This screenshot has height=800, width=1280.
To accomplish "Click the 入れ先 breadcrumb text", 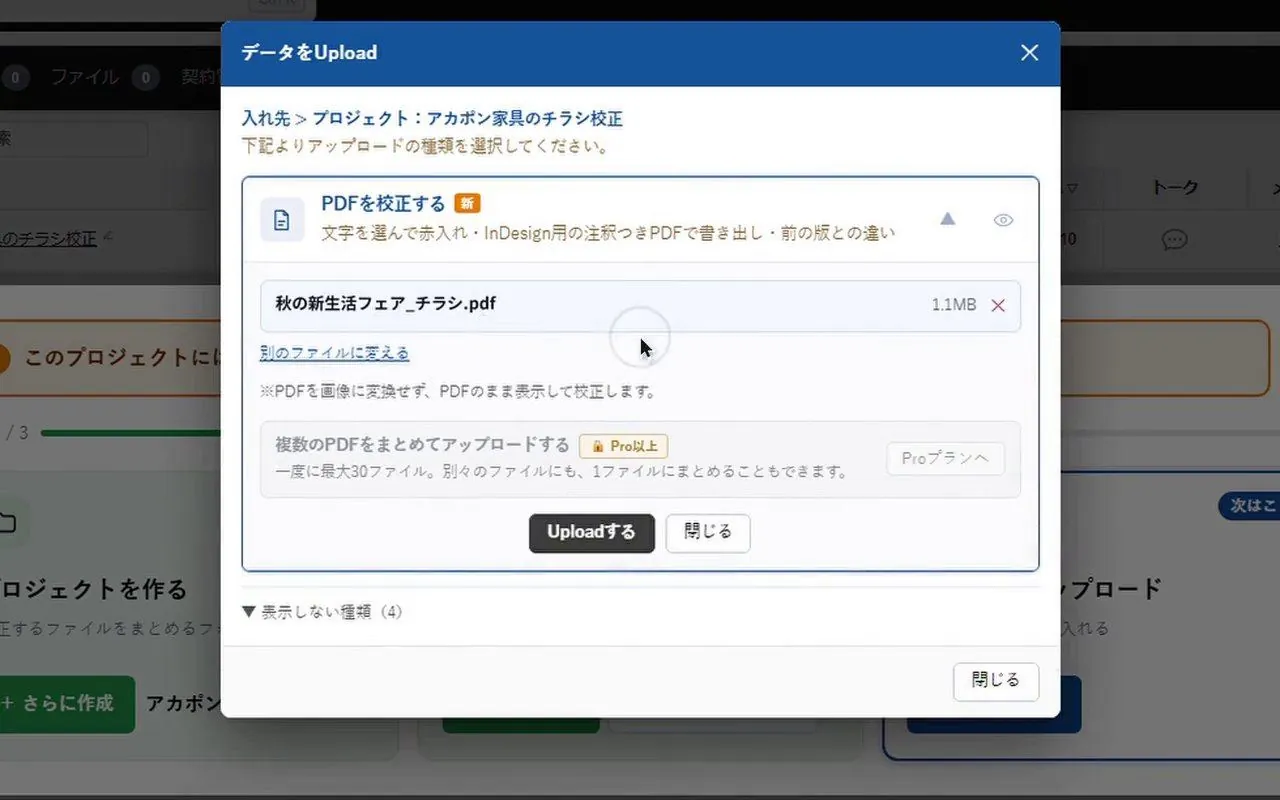I will pos(265,118).
